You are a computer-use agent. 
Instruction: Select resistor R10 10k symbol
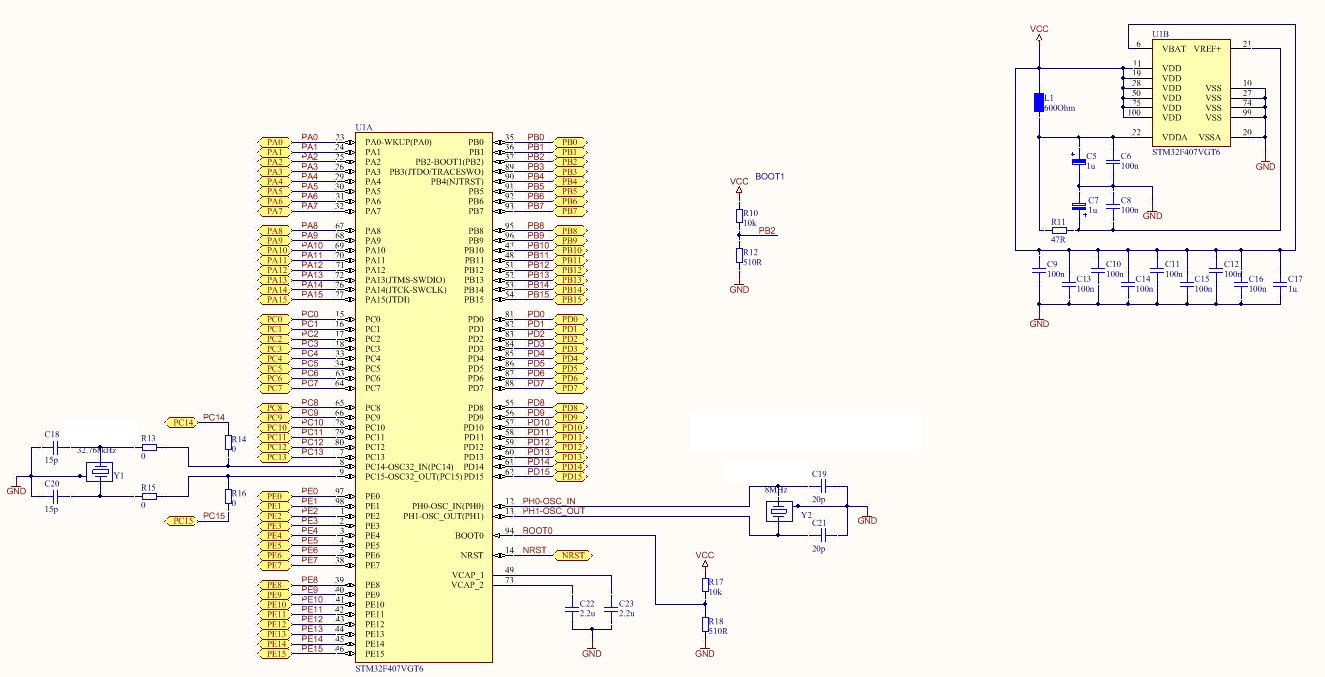(x=739, y=215)
